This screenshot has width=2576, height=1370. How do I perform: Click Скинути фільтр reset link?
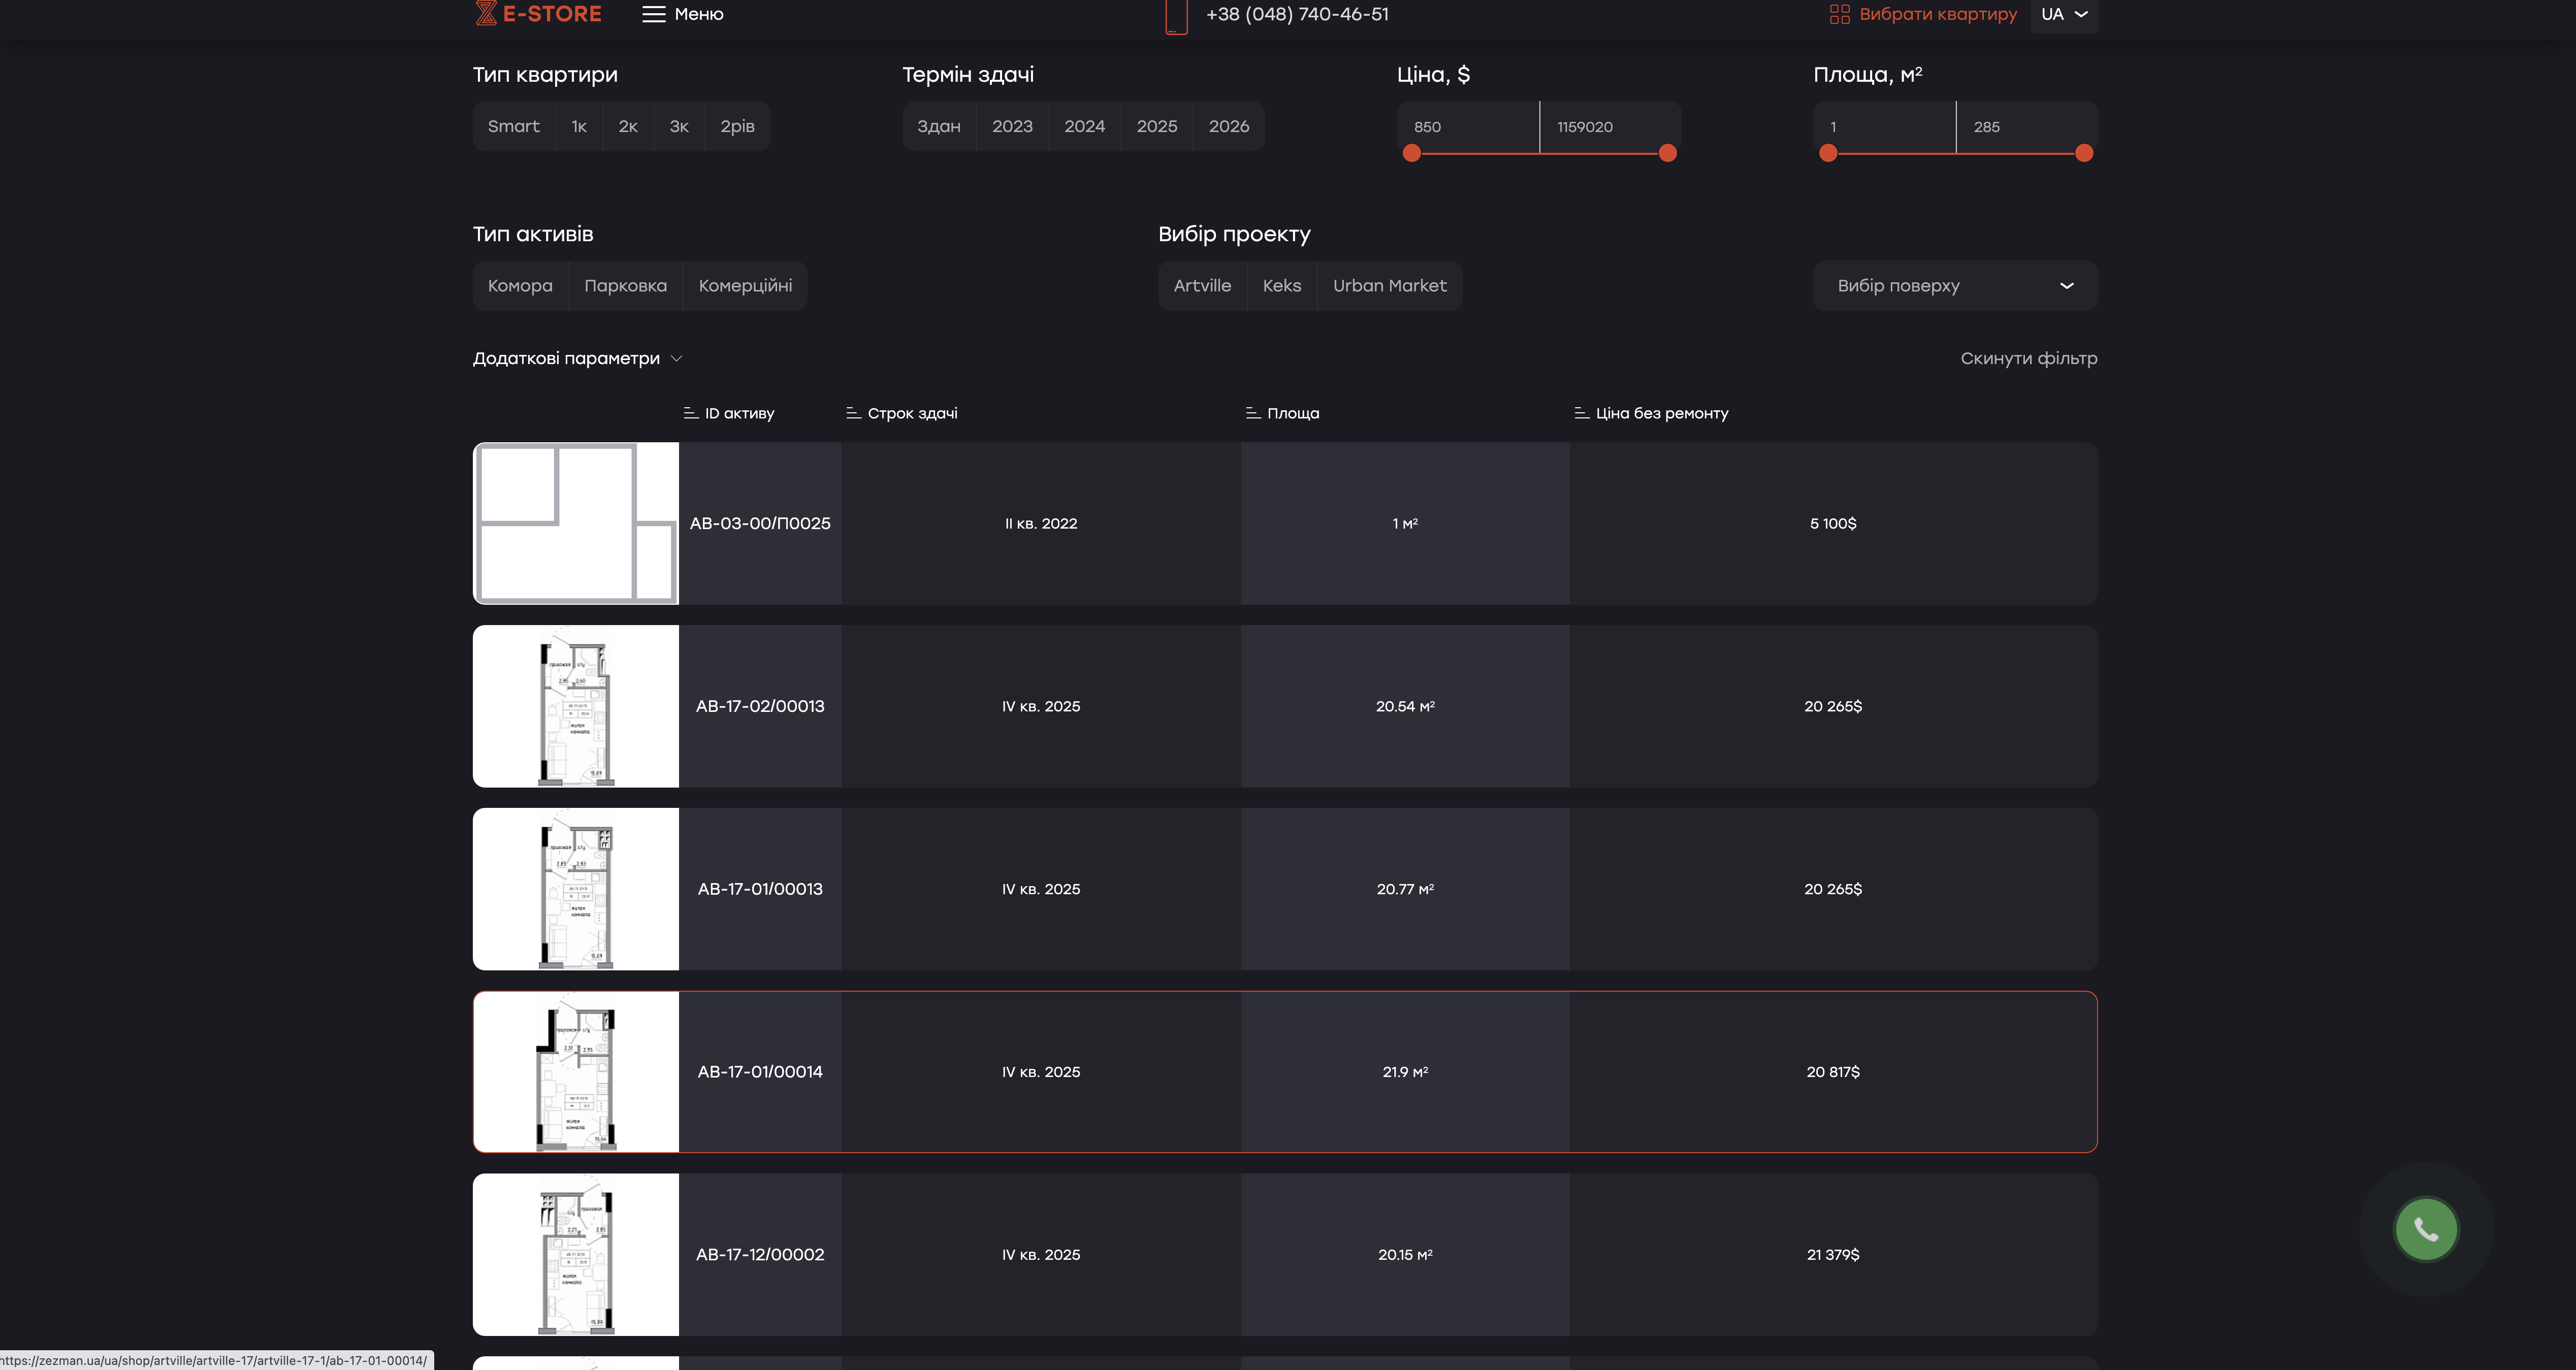tap(2028, 358)
